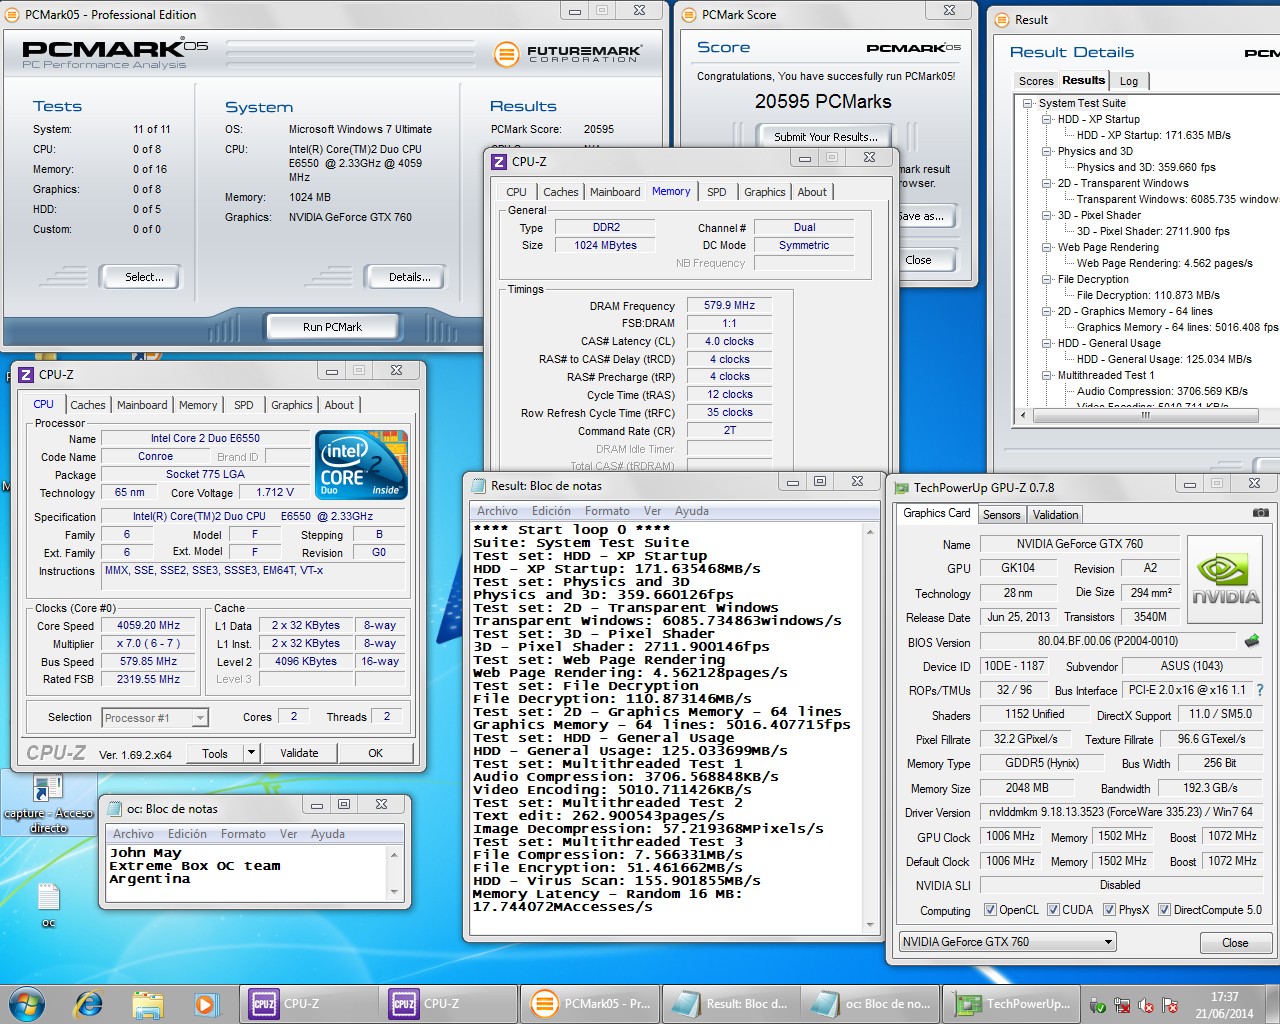This screenshot has width=1280, height=1024.
Task: Open the GPU selection dropdown in GPU-Z
Action: [1108, 942]
